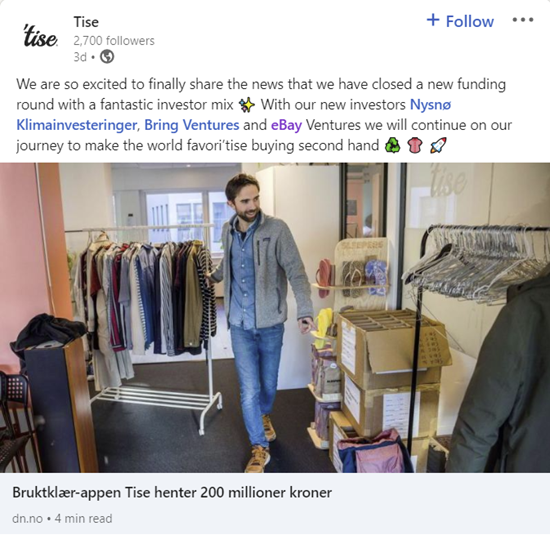The image size is (550, 535).
Task: Open the article photo with clothing racks
Action: pyautogui.click(x=275, y=317)
